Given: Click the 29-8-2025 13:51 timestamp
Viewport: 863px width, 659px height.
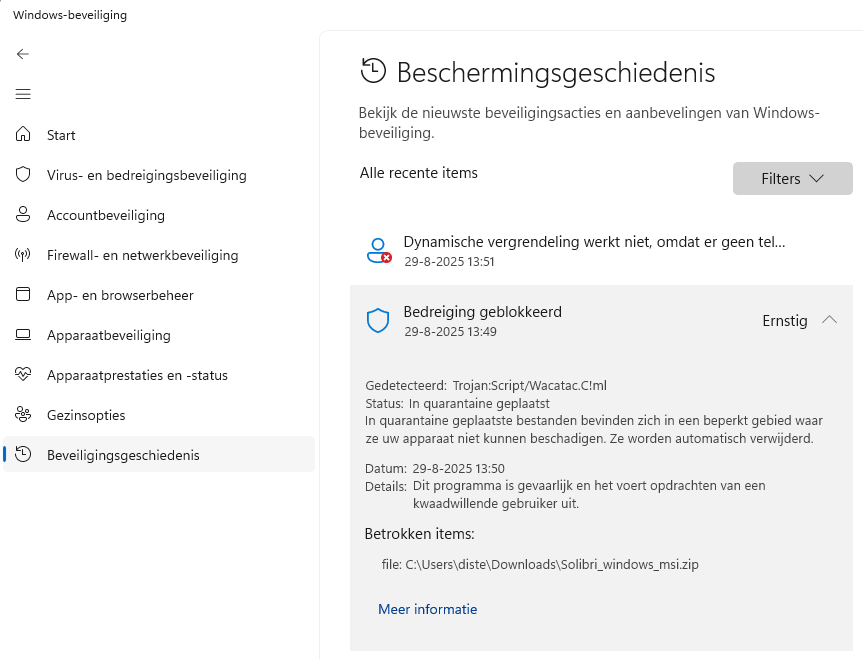Looking at the screenshot, I should (x=449, y=262).
